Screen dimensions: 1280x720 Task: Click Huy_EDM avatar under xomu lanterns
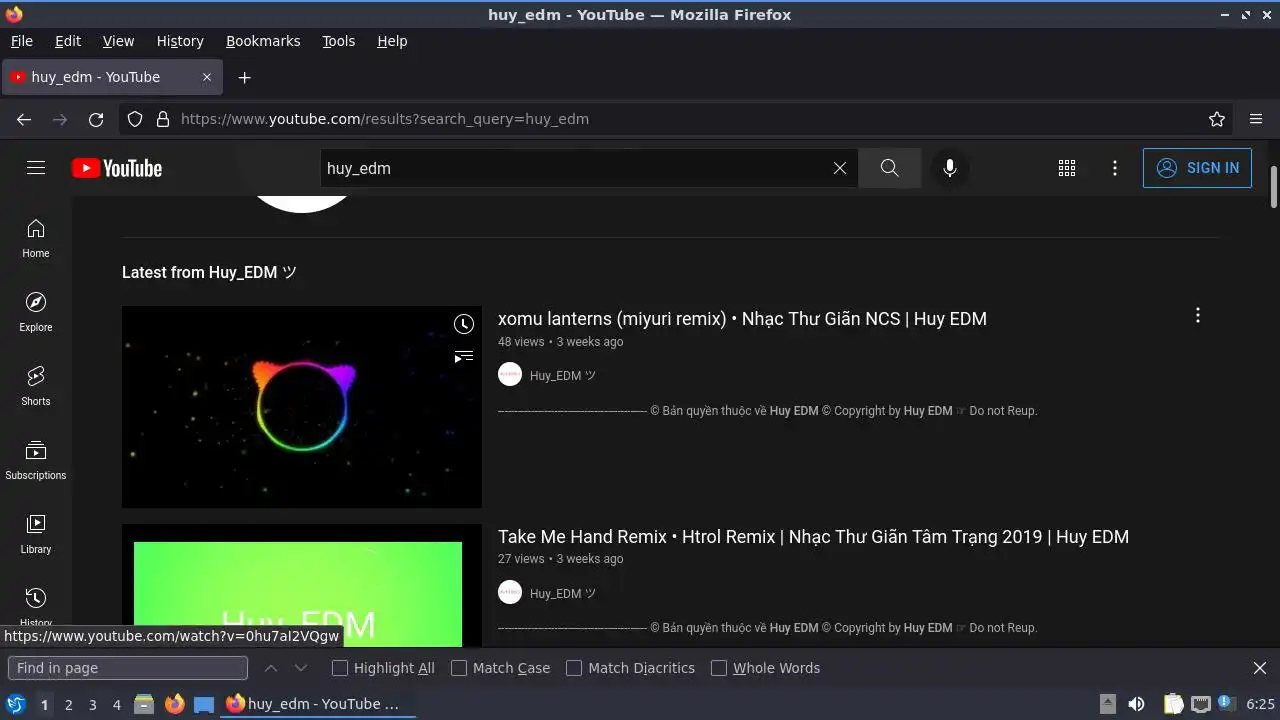click(510, 374)
